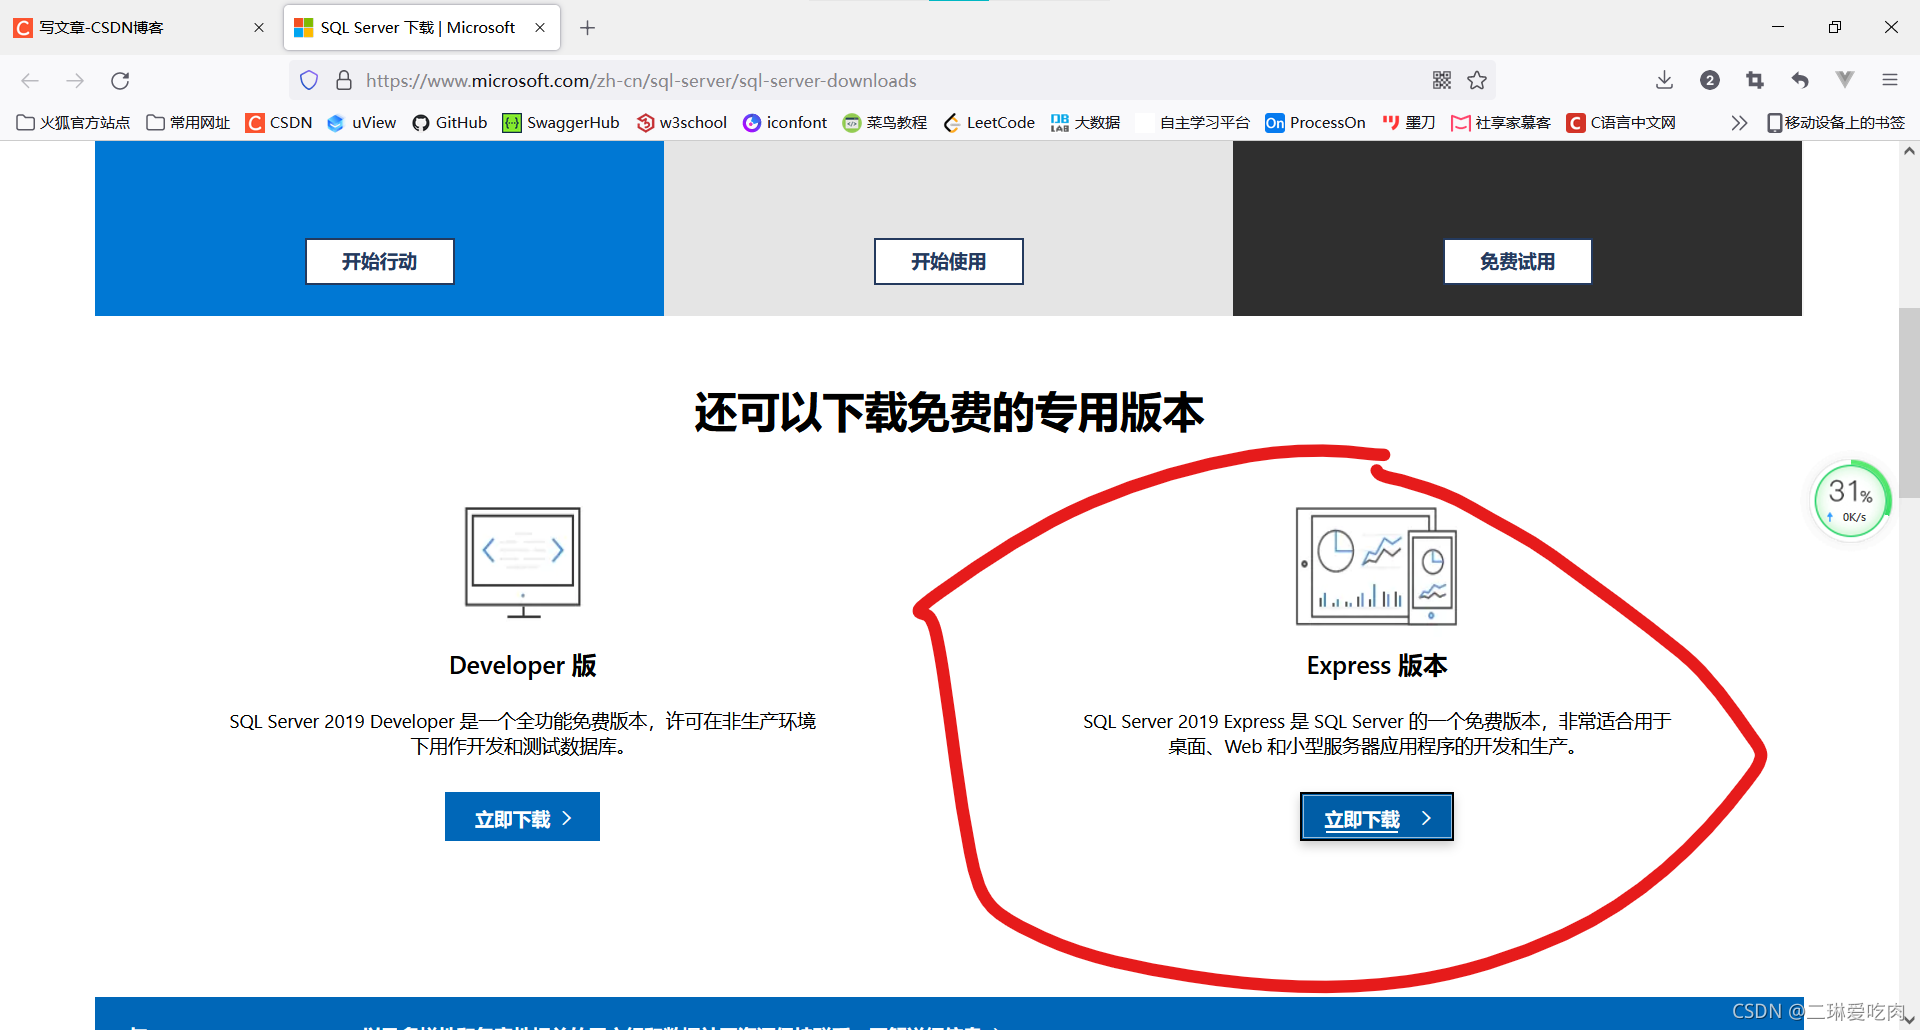Image resolution: width=1920 pixels, height=1030 pixels.
Task: Click the Developer edition monitor icon
Action: pos(522,562)
